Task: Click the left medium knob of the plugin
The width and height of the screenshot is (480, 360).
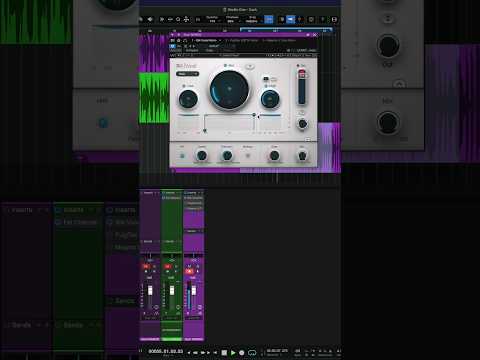Action: click(x=188, y=99)
